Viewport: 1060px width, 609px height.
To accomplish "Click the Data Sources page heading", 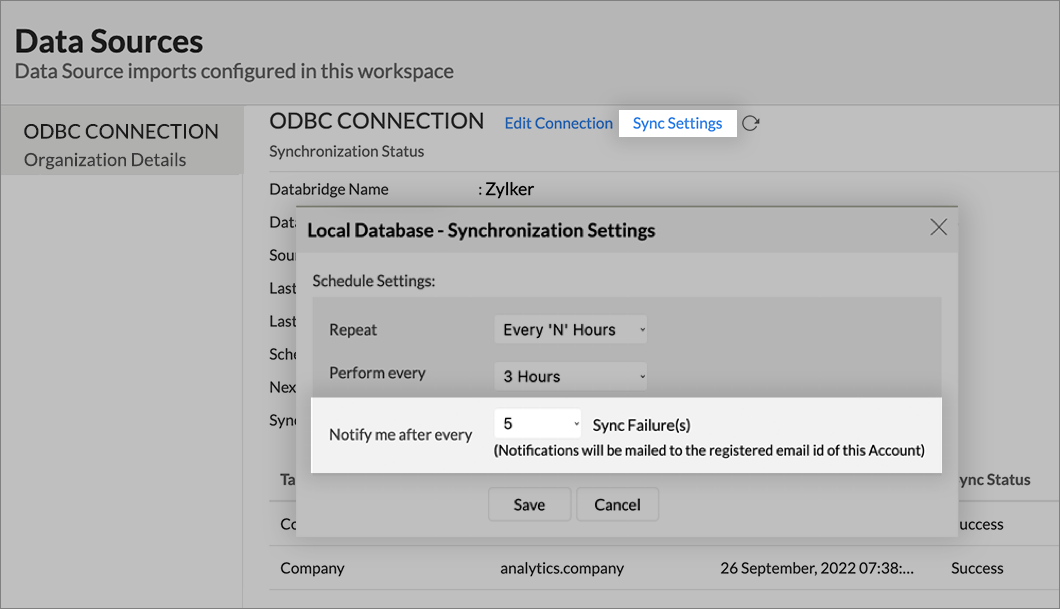I will (x=109, y=41).
